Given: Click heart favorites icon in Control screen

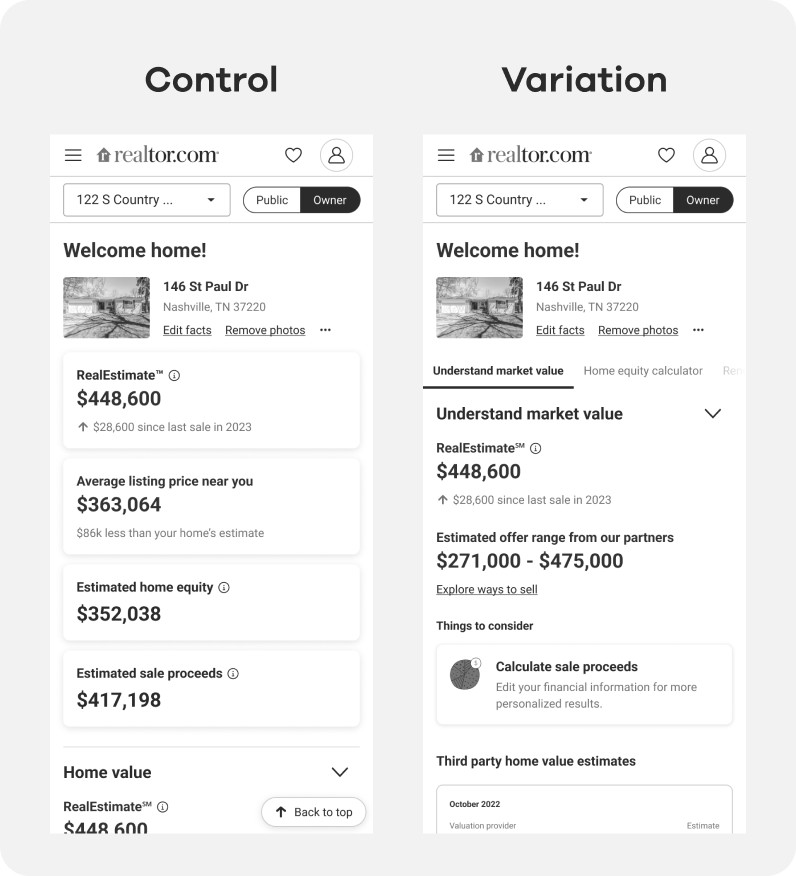Looking at the screenshot, I should point(293,155).
